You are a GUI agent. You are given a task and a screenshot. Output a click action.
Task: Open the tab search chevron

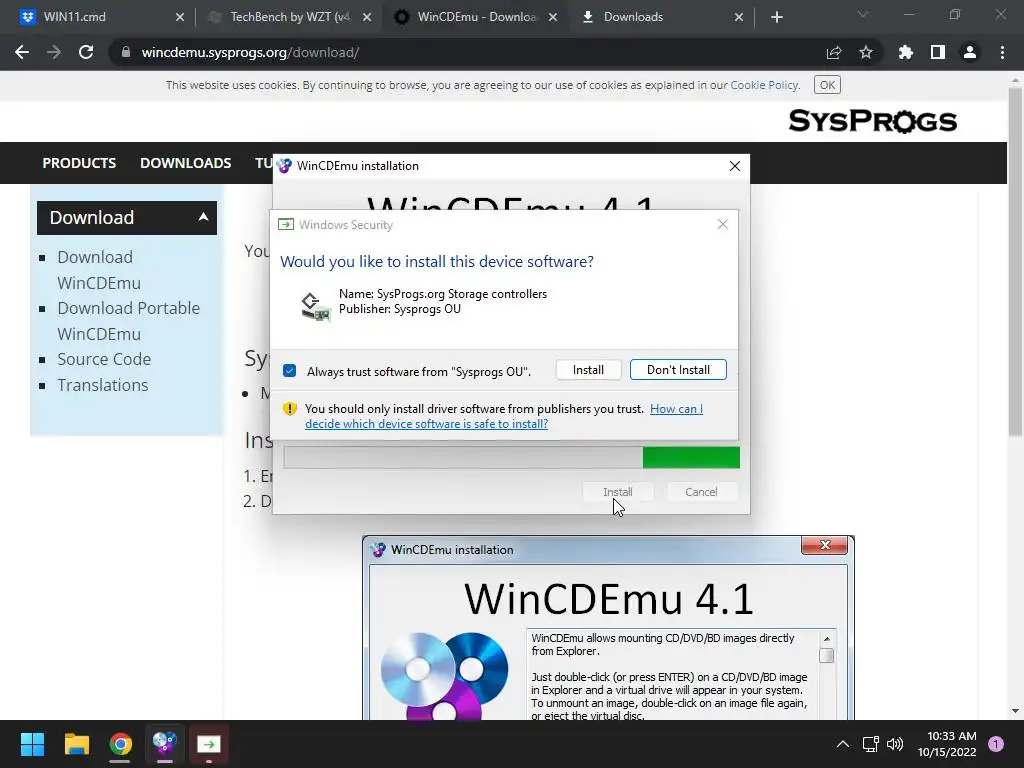pyautogui.click(x=863, y=14)
